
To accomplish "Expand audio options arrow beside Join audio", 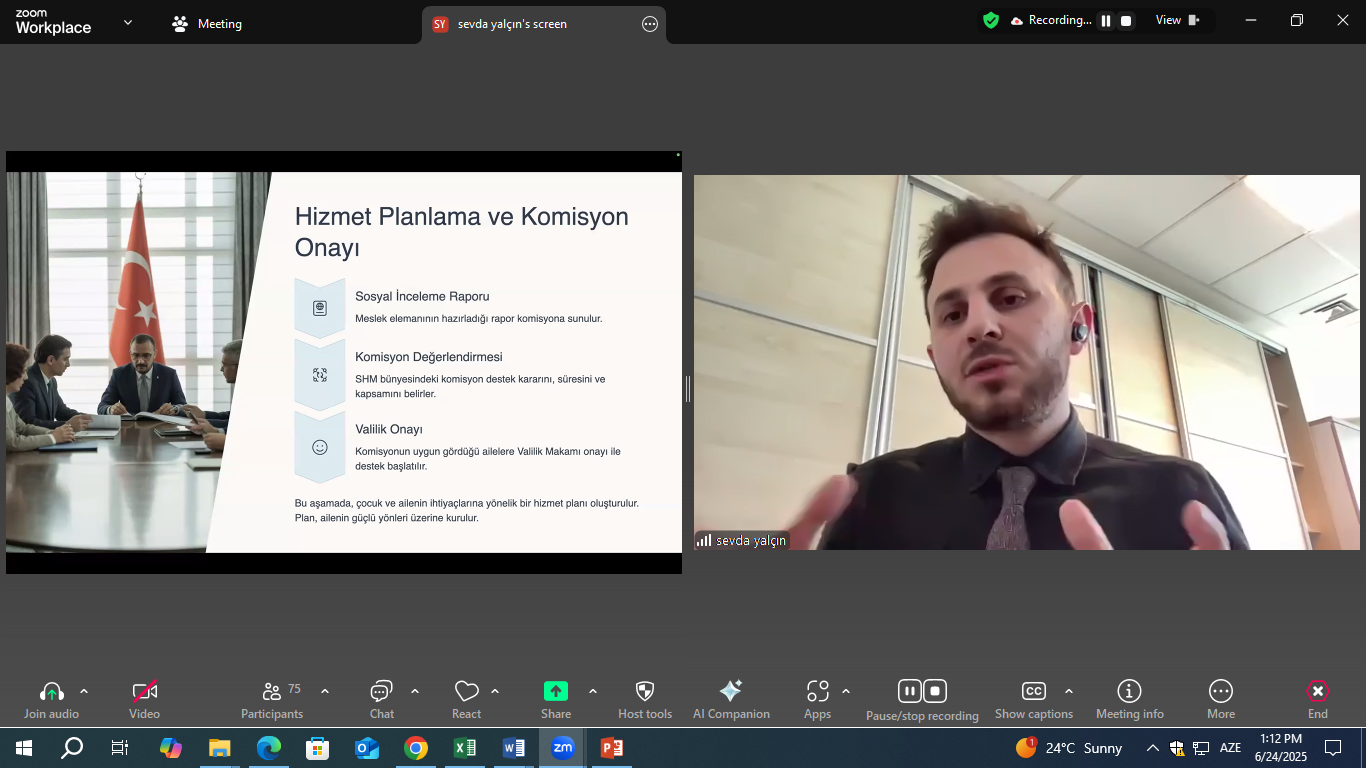I will click(x=84, y=691).
